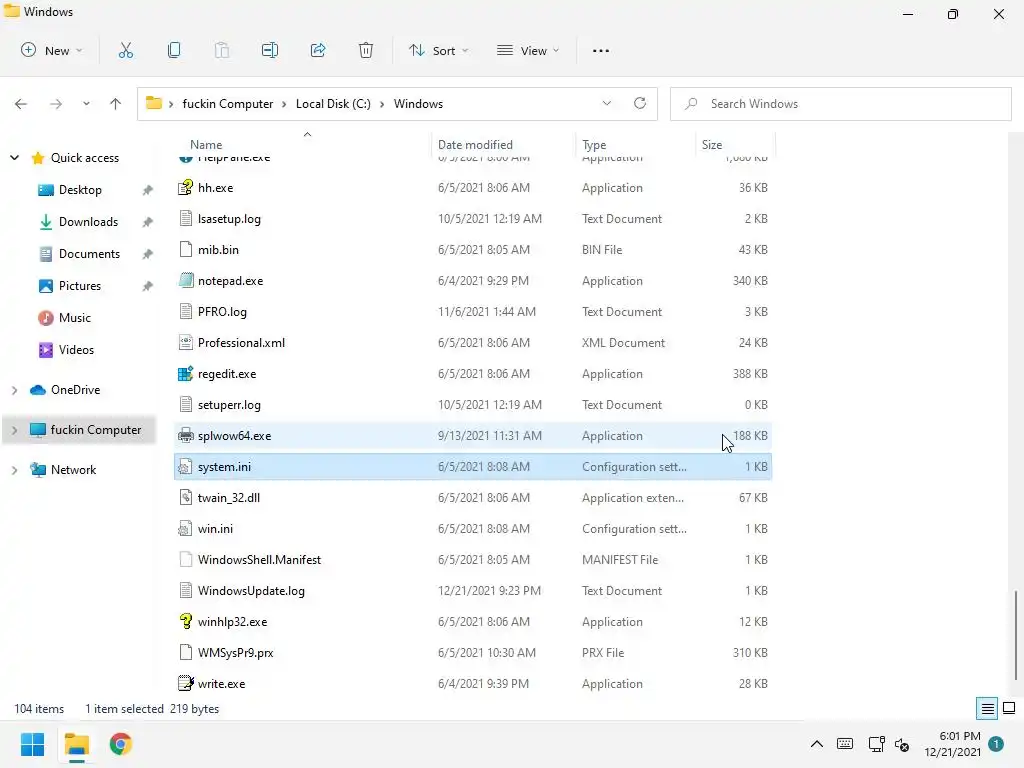Open File Explorer on the taskbar
Screen dimensions: 1024x768
point(77,744)
